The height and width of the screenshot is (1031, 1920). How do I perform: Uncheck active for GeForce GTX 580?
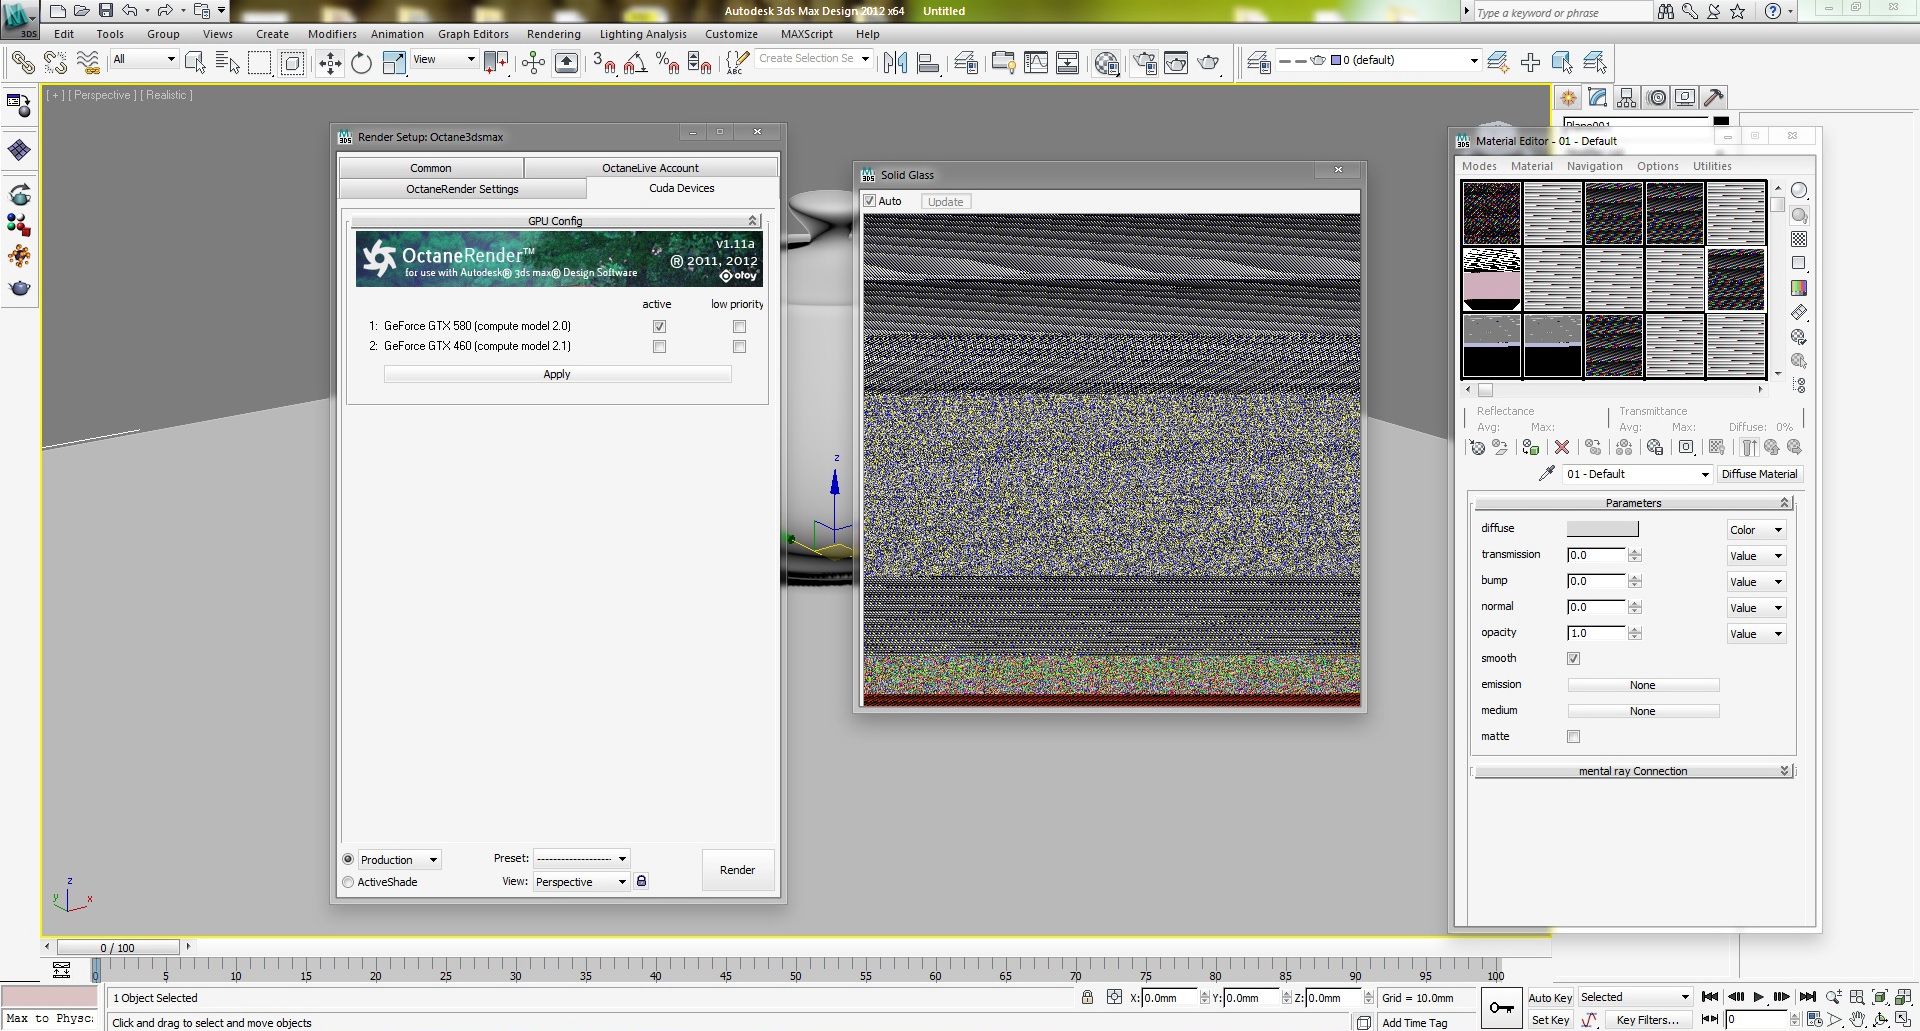(659, 326)
